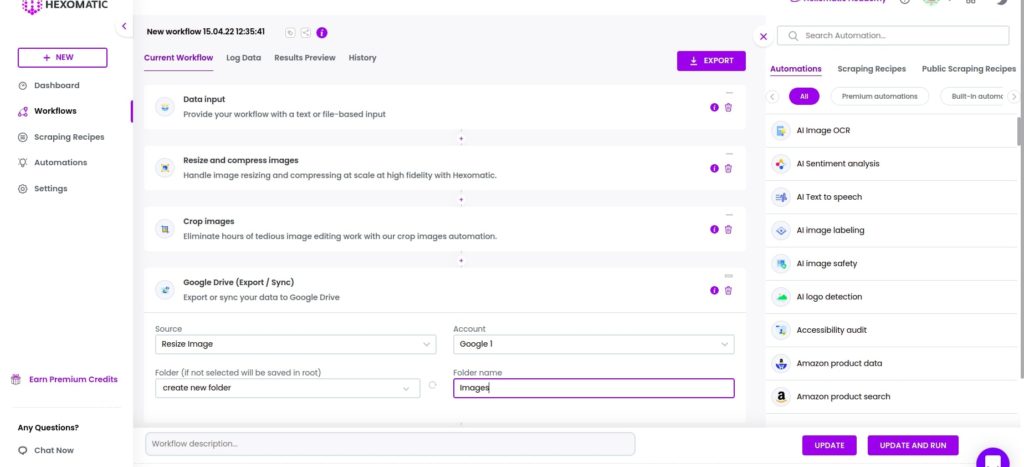This screenshot has height=467, width=1024.
Task: Delete the Data input step
Action: click(728, 107)
